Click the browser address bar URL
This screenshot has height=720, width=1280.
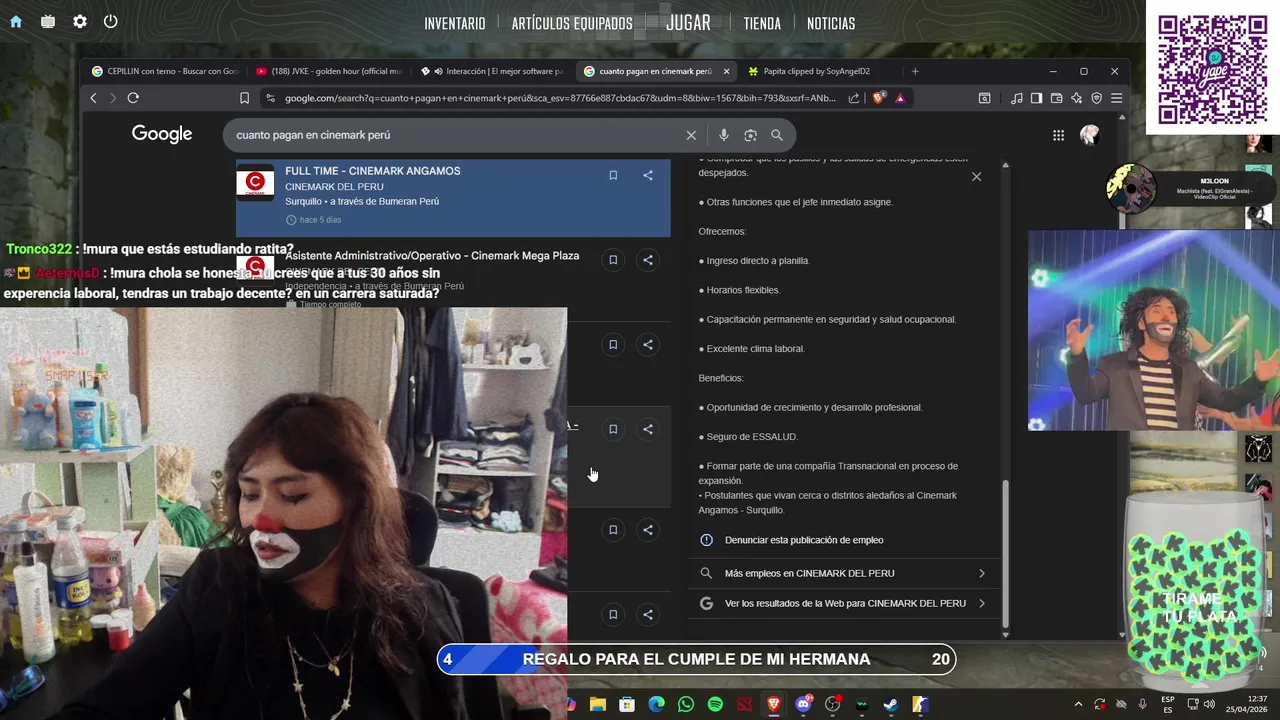(560, 98)
